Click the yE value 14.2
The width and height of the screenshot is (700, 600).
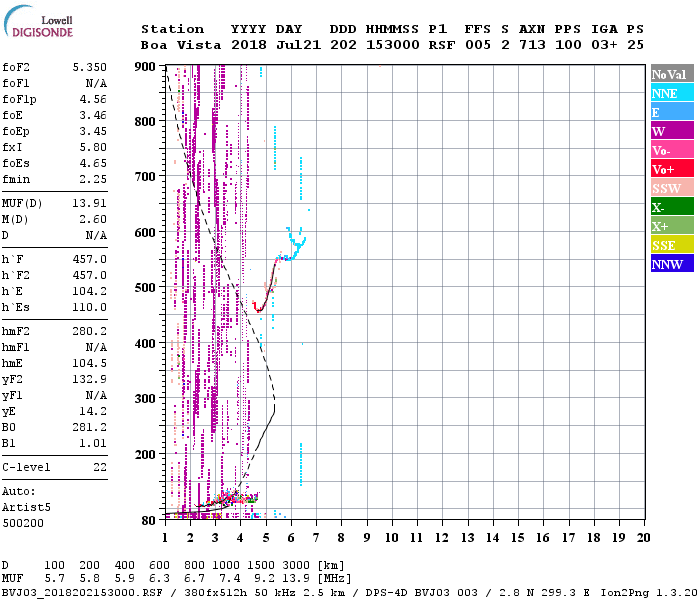tap(93, 411)
